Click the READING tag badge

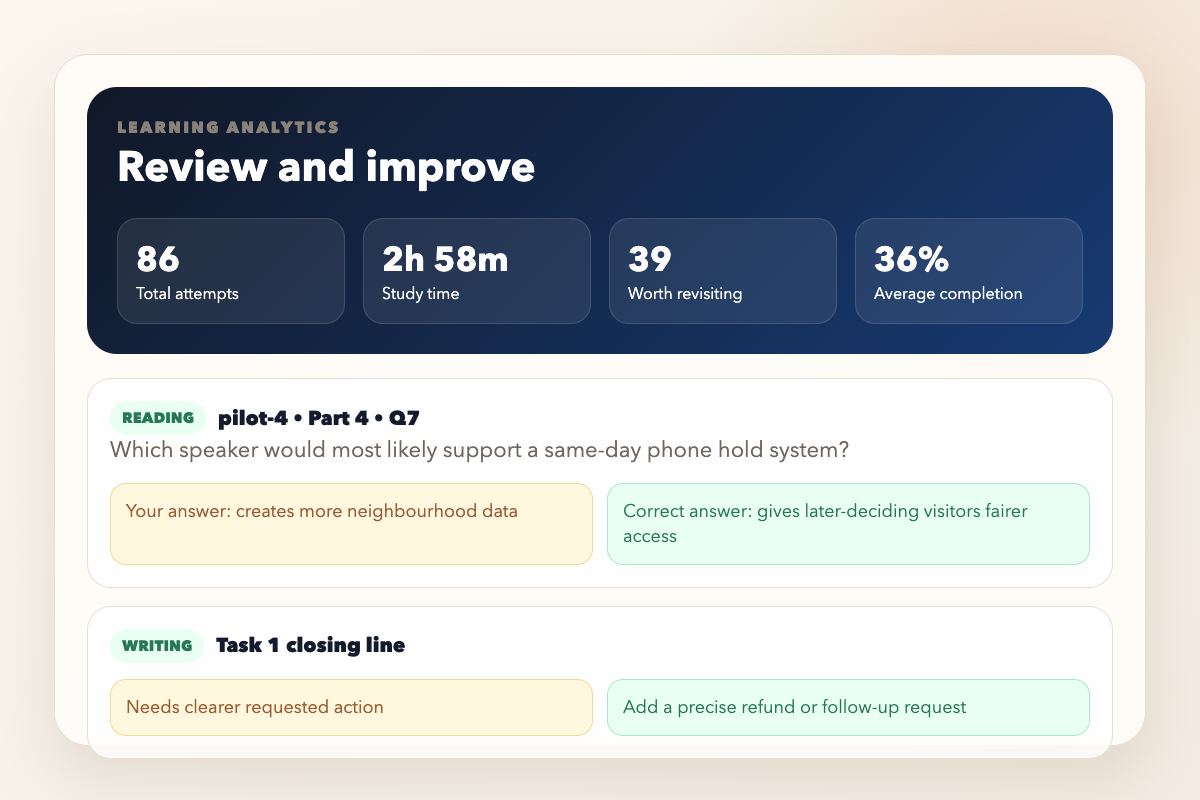(158, 418)
